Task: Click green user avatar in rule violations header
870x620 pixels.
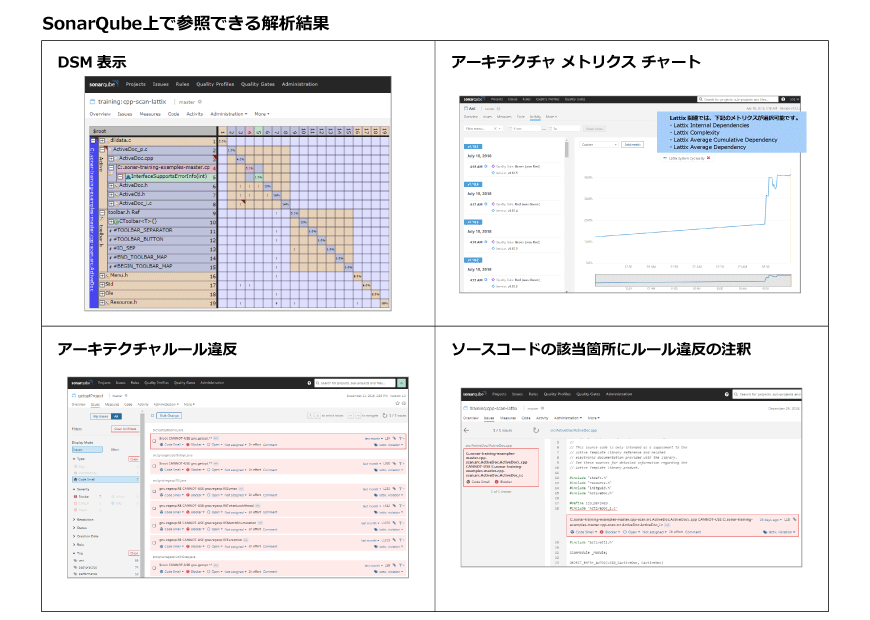Action: (x=402, y=383)
